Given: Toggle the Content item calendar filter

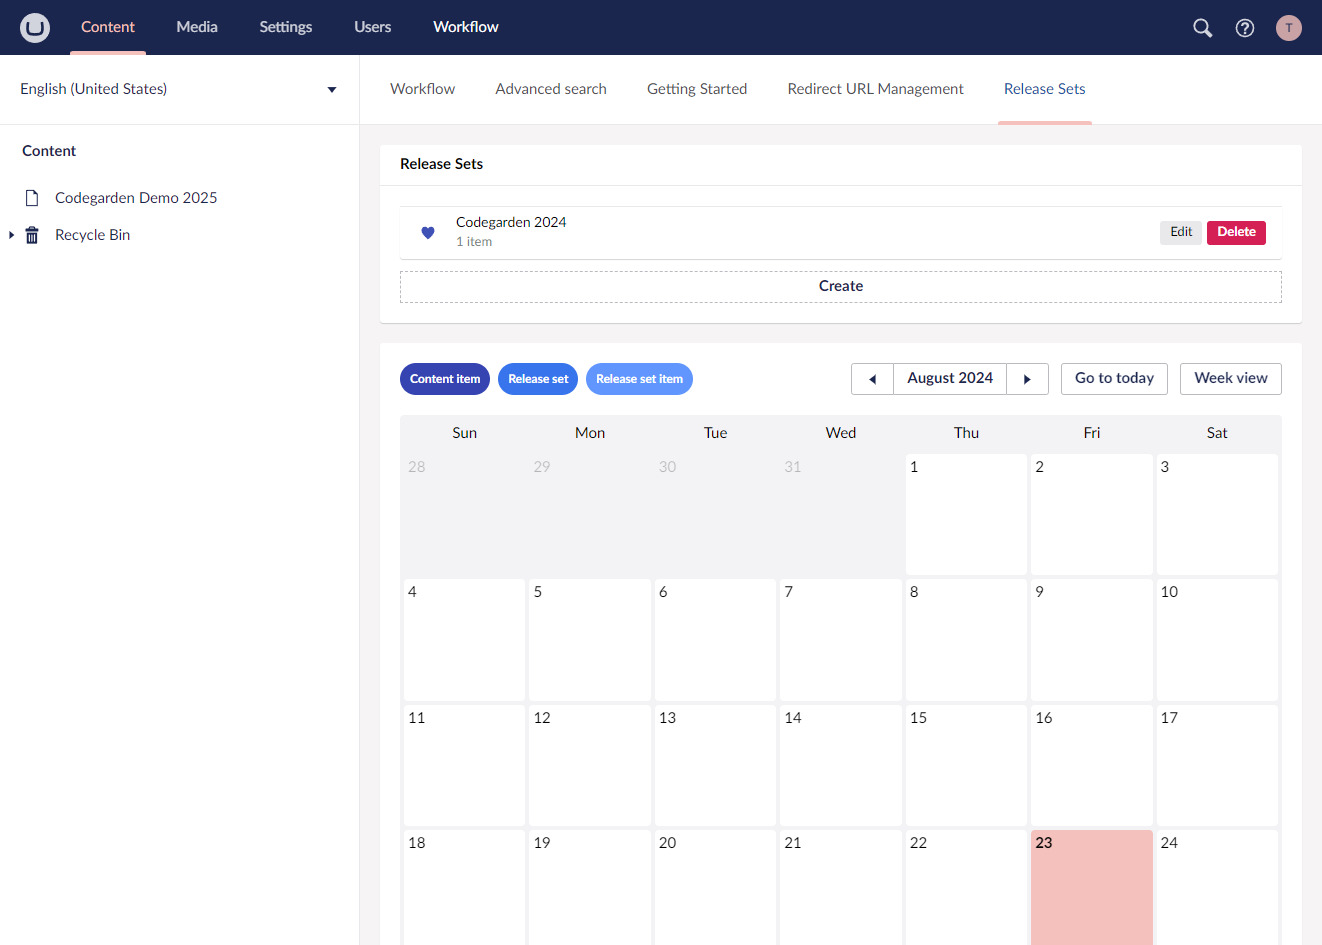Looking at the screenshot, I should pos(444,378).
